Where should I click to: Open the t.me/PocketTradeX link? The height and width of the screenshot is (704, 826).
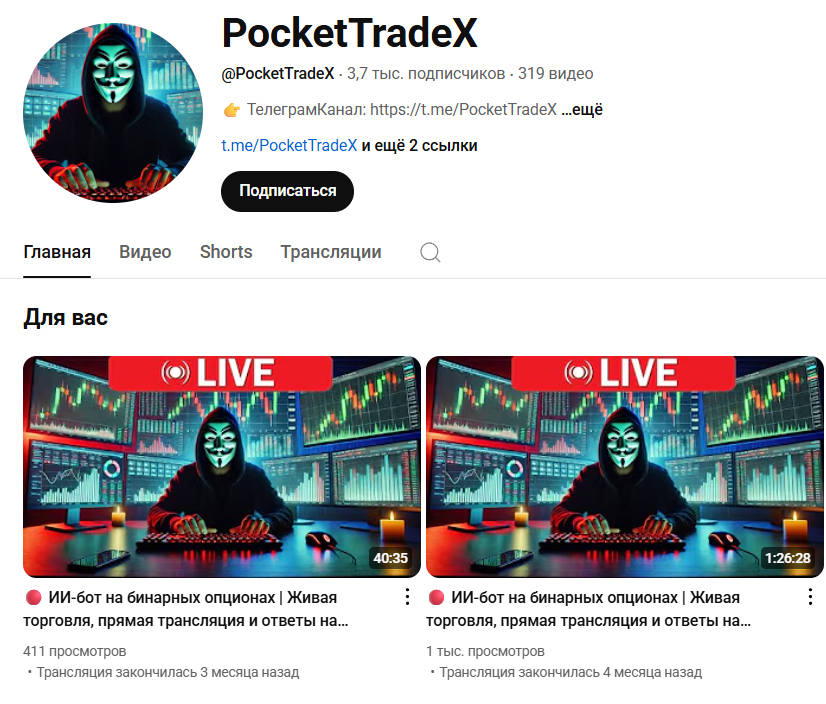click(289, 145)
